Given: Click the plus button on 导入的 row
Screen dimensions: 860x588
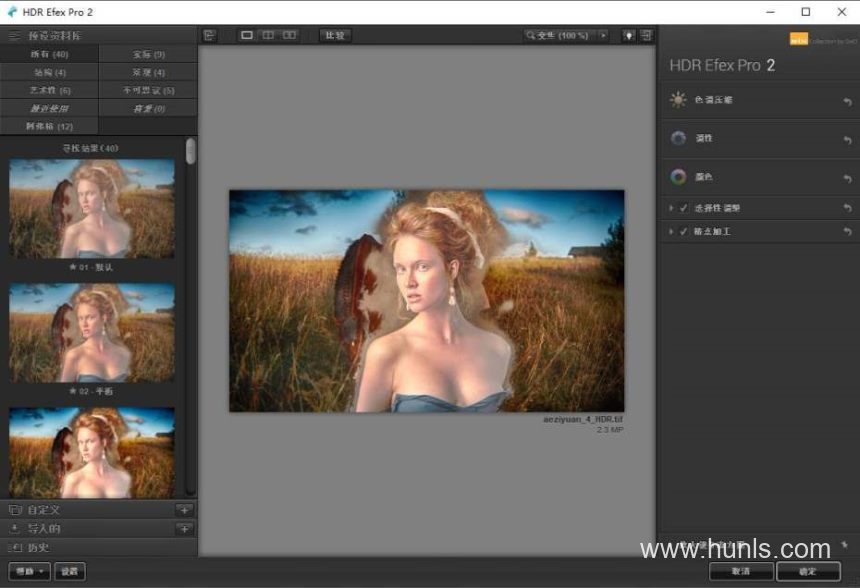Looking at the screenshot, I should point(184,529).
